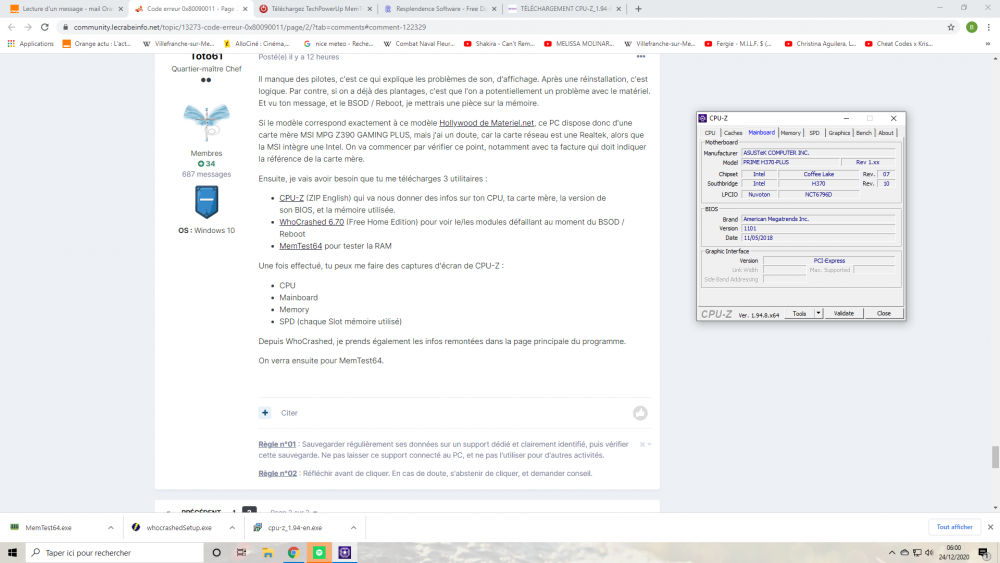The image size is (1000, 563).
Task: Open the Windows Start menu
Action: 12,552
